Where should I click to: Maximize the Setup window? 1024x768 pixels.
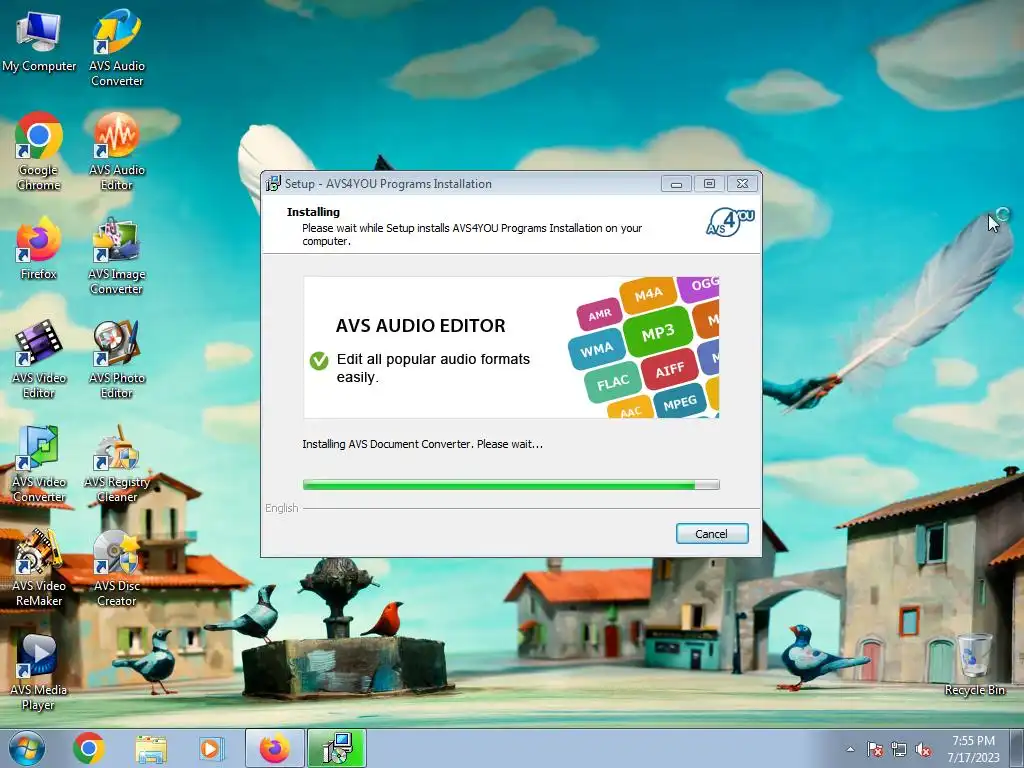(709, 184)
